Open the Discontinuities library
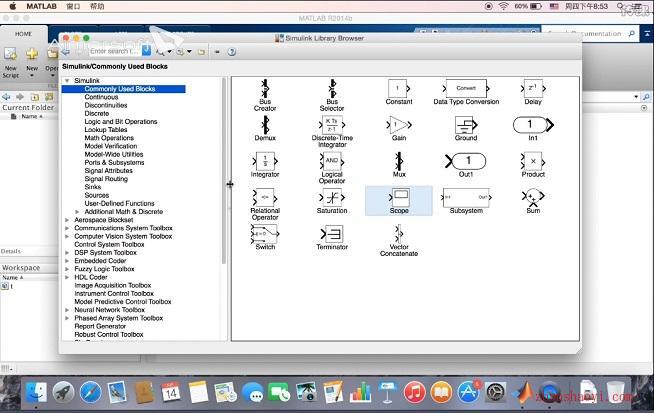The image size is (654, 413). 106,105
